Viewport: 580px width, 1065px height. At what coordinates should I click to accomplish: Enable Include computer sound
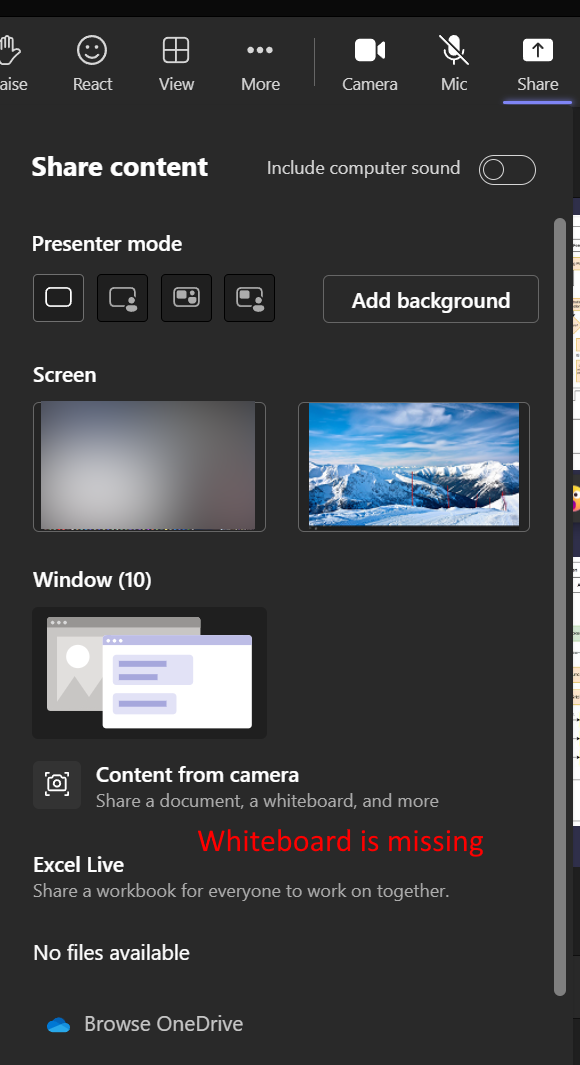507,169
